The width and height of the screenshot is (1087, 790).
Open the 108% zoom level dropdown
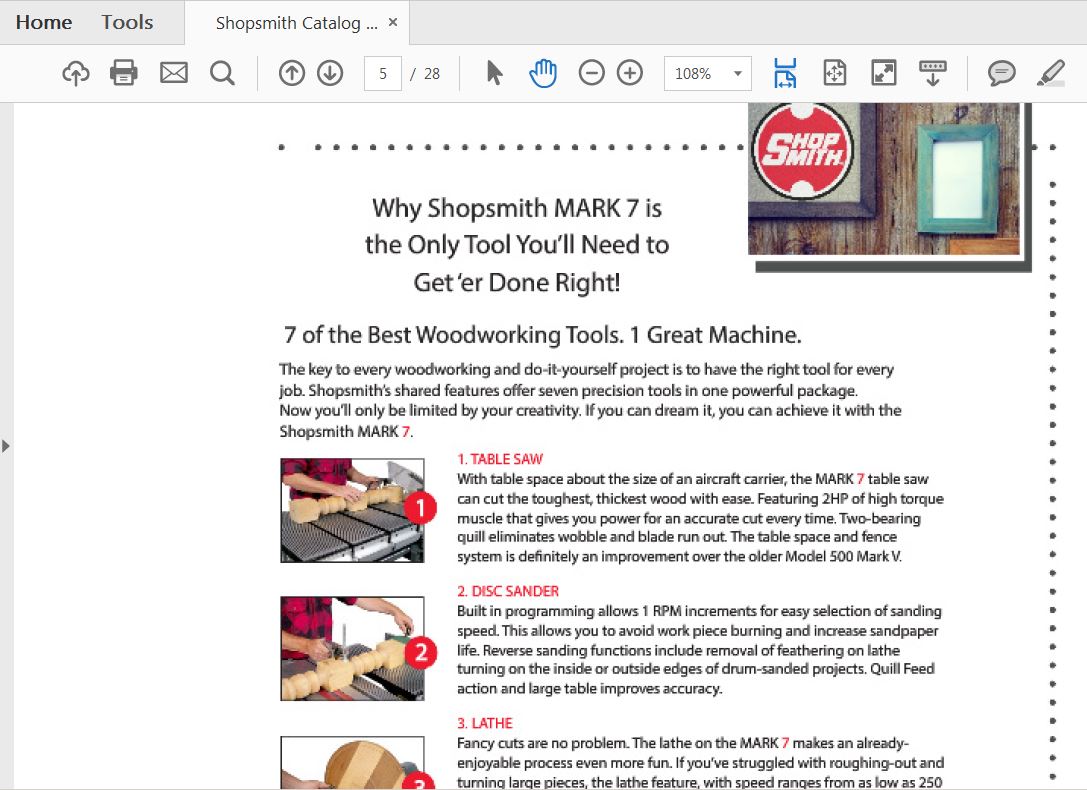point(708,73)
